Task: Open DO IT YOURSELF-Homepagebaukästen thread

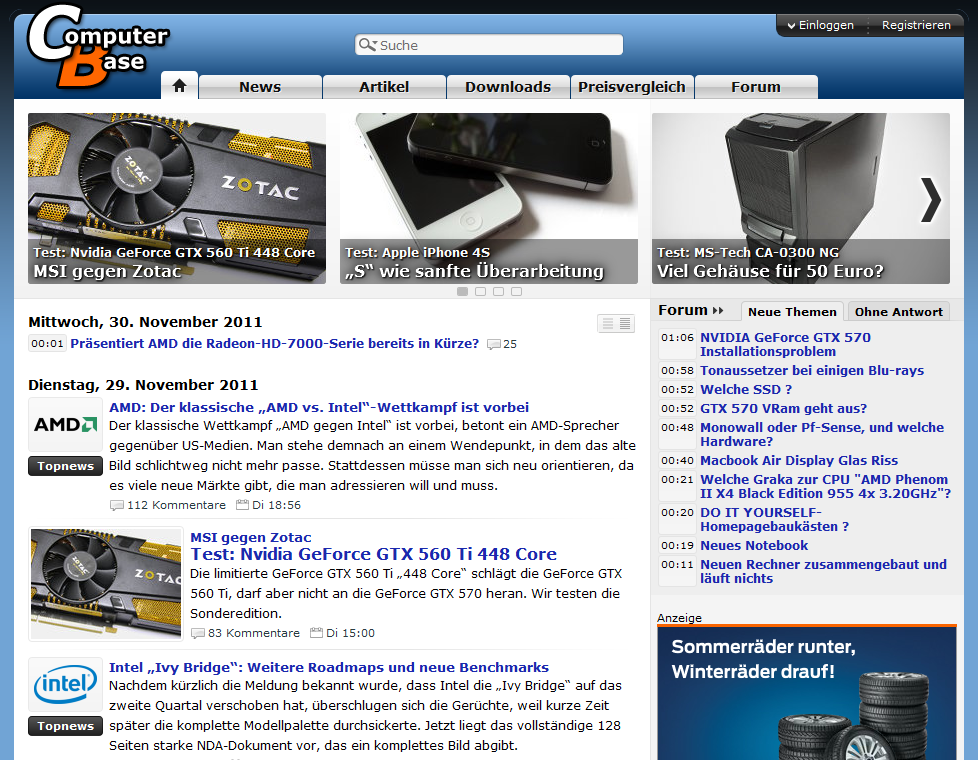Action: (x=775, y=519)
